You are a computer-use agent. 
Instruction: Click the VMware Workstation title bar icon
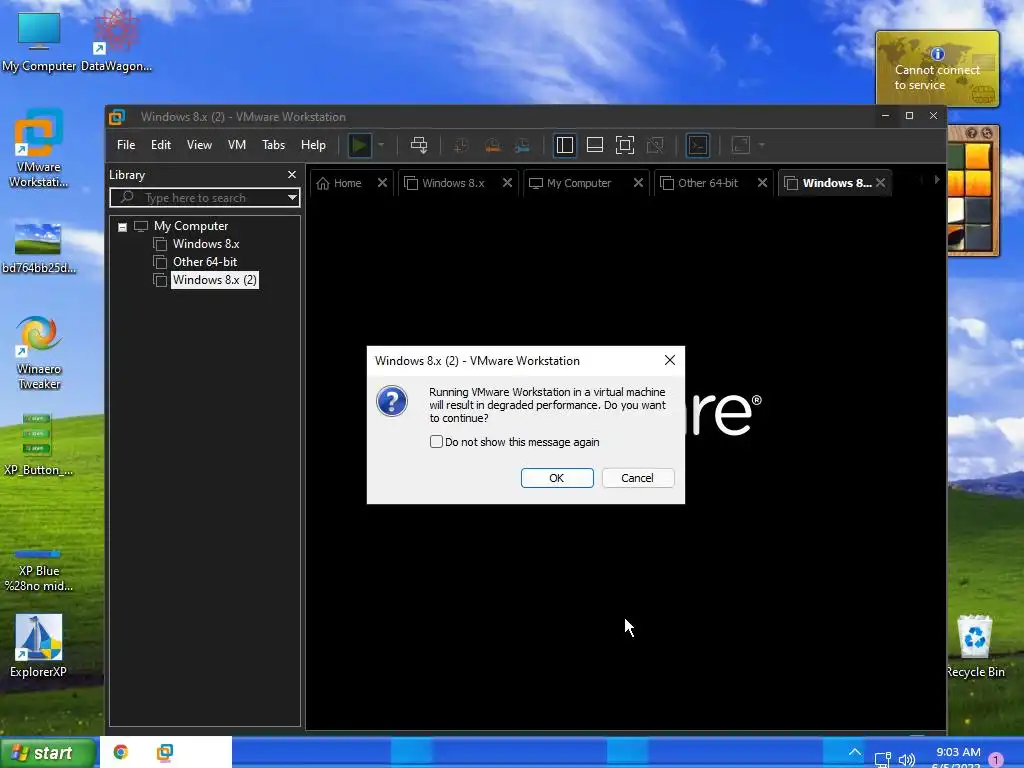[x=117, y=117]
